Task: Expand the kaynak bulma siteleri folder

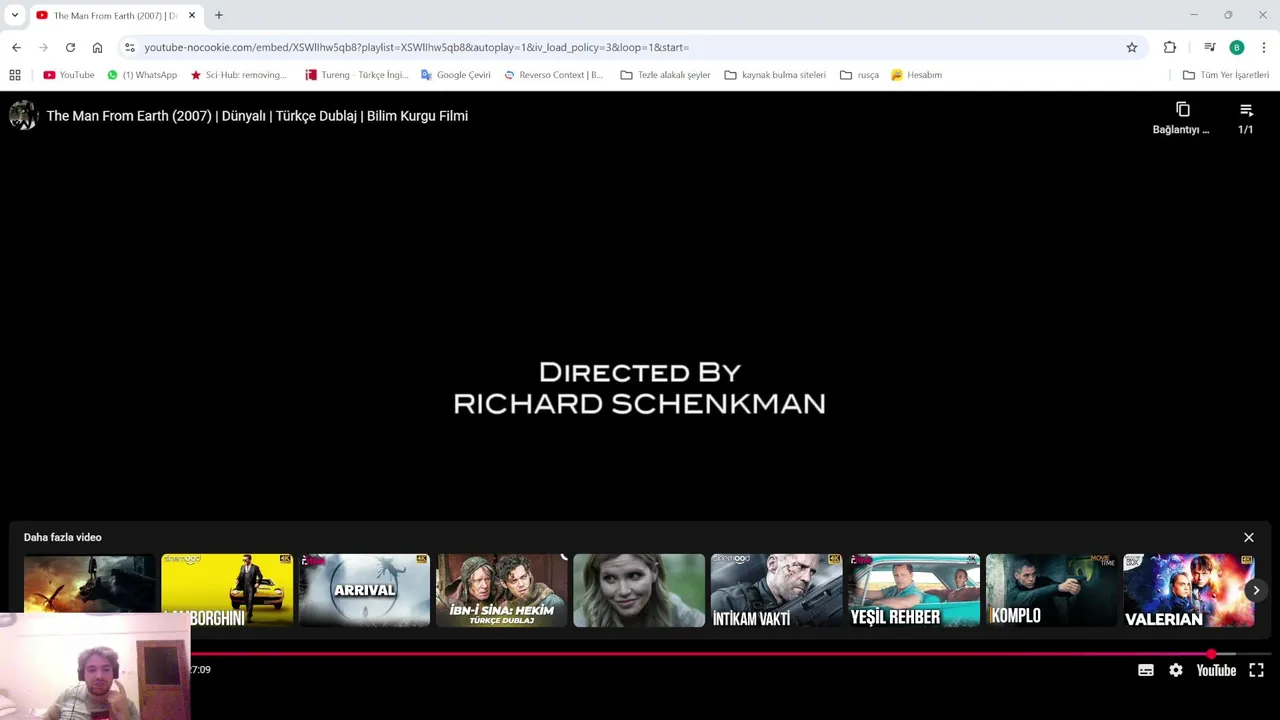Action: tap(775, 75)
